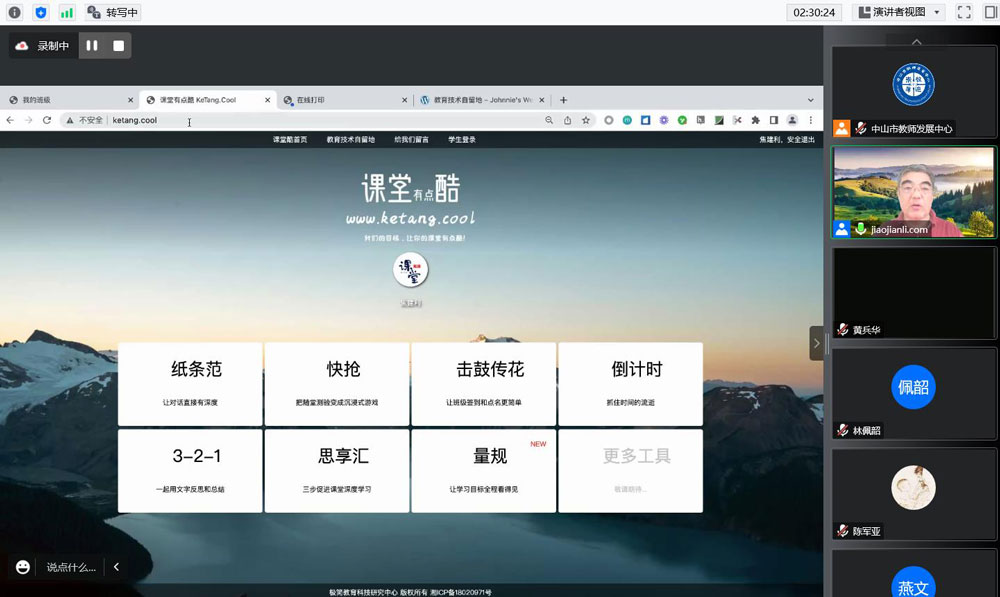Open the 学生登录 link
Screen dimensions: 1000x597
pyautogui.click(x=460, y=141)
